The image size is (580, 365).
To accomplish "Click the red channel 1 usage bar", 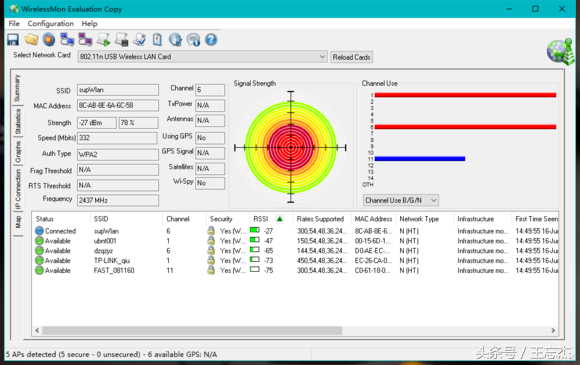I will tap(465, 95).
